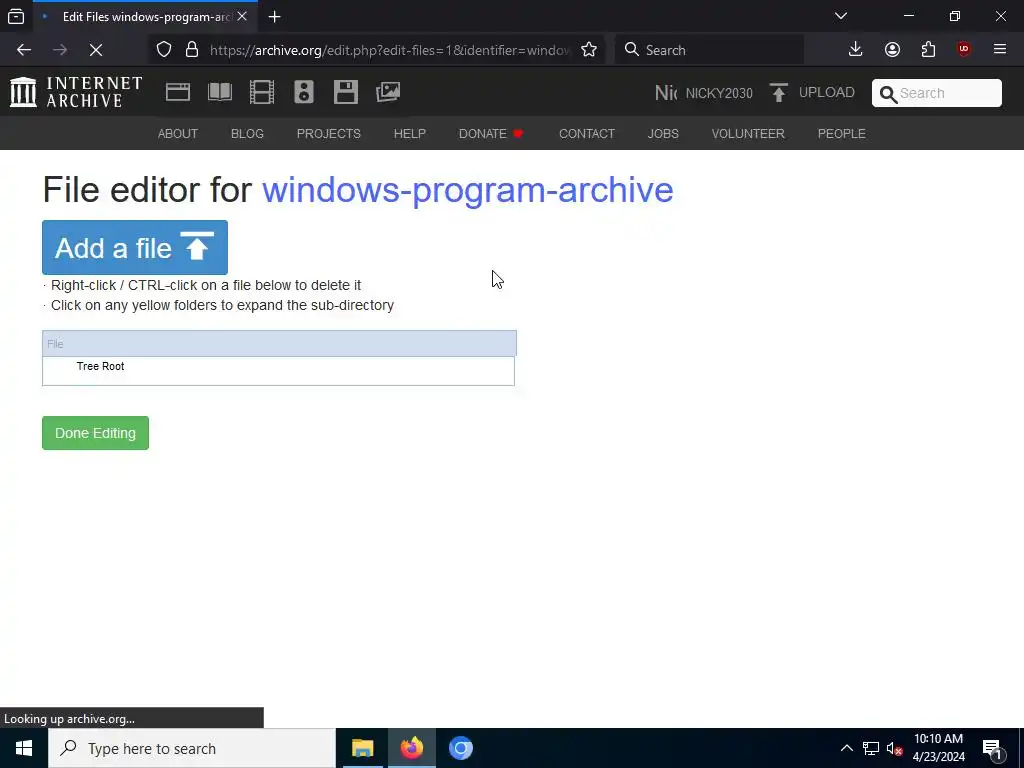This screenshot has height=768, width=1024.
Task: Click the browser address bar URL
Action: coord(390,50)
